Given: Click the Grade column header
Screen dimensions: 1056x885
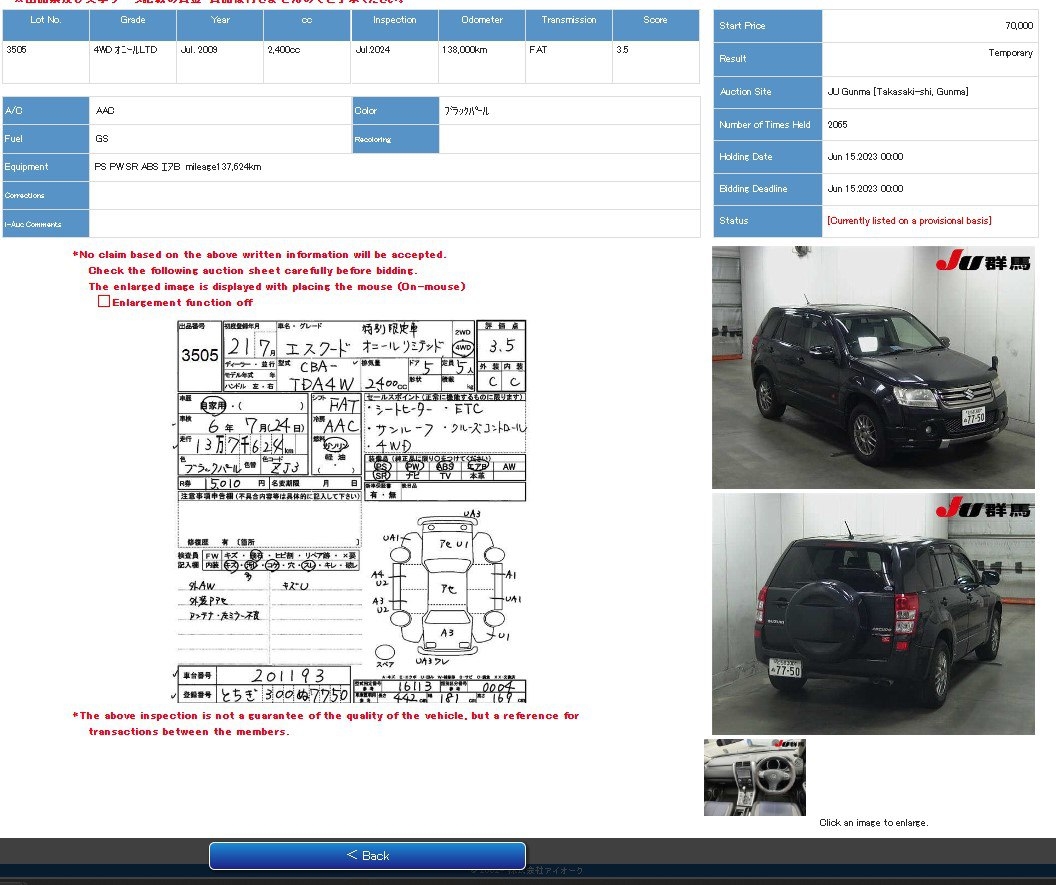Looking at the screenshot, I should (133, 20).
